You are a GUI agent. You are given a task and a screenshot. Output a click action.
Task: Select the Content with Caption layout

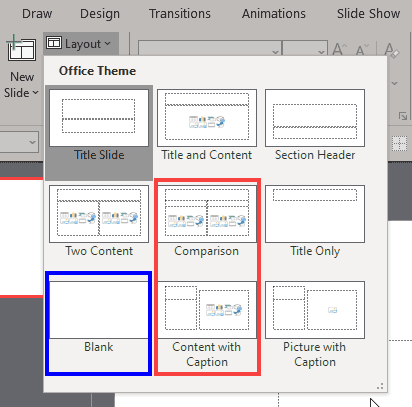coord(207,325)
